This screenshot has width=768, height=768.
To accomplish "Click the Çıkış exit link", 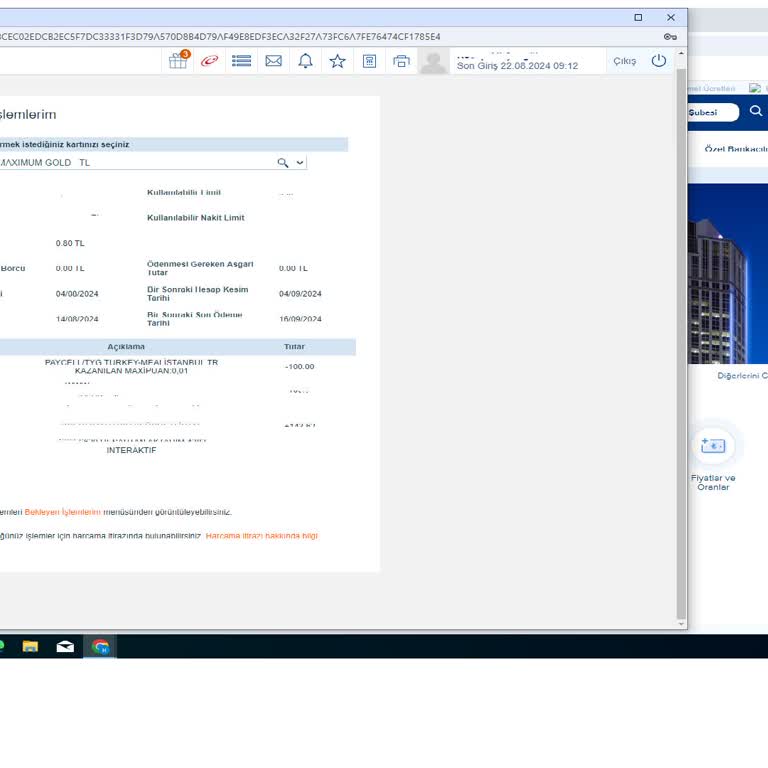I will coord(624,61).
